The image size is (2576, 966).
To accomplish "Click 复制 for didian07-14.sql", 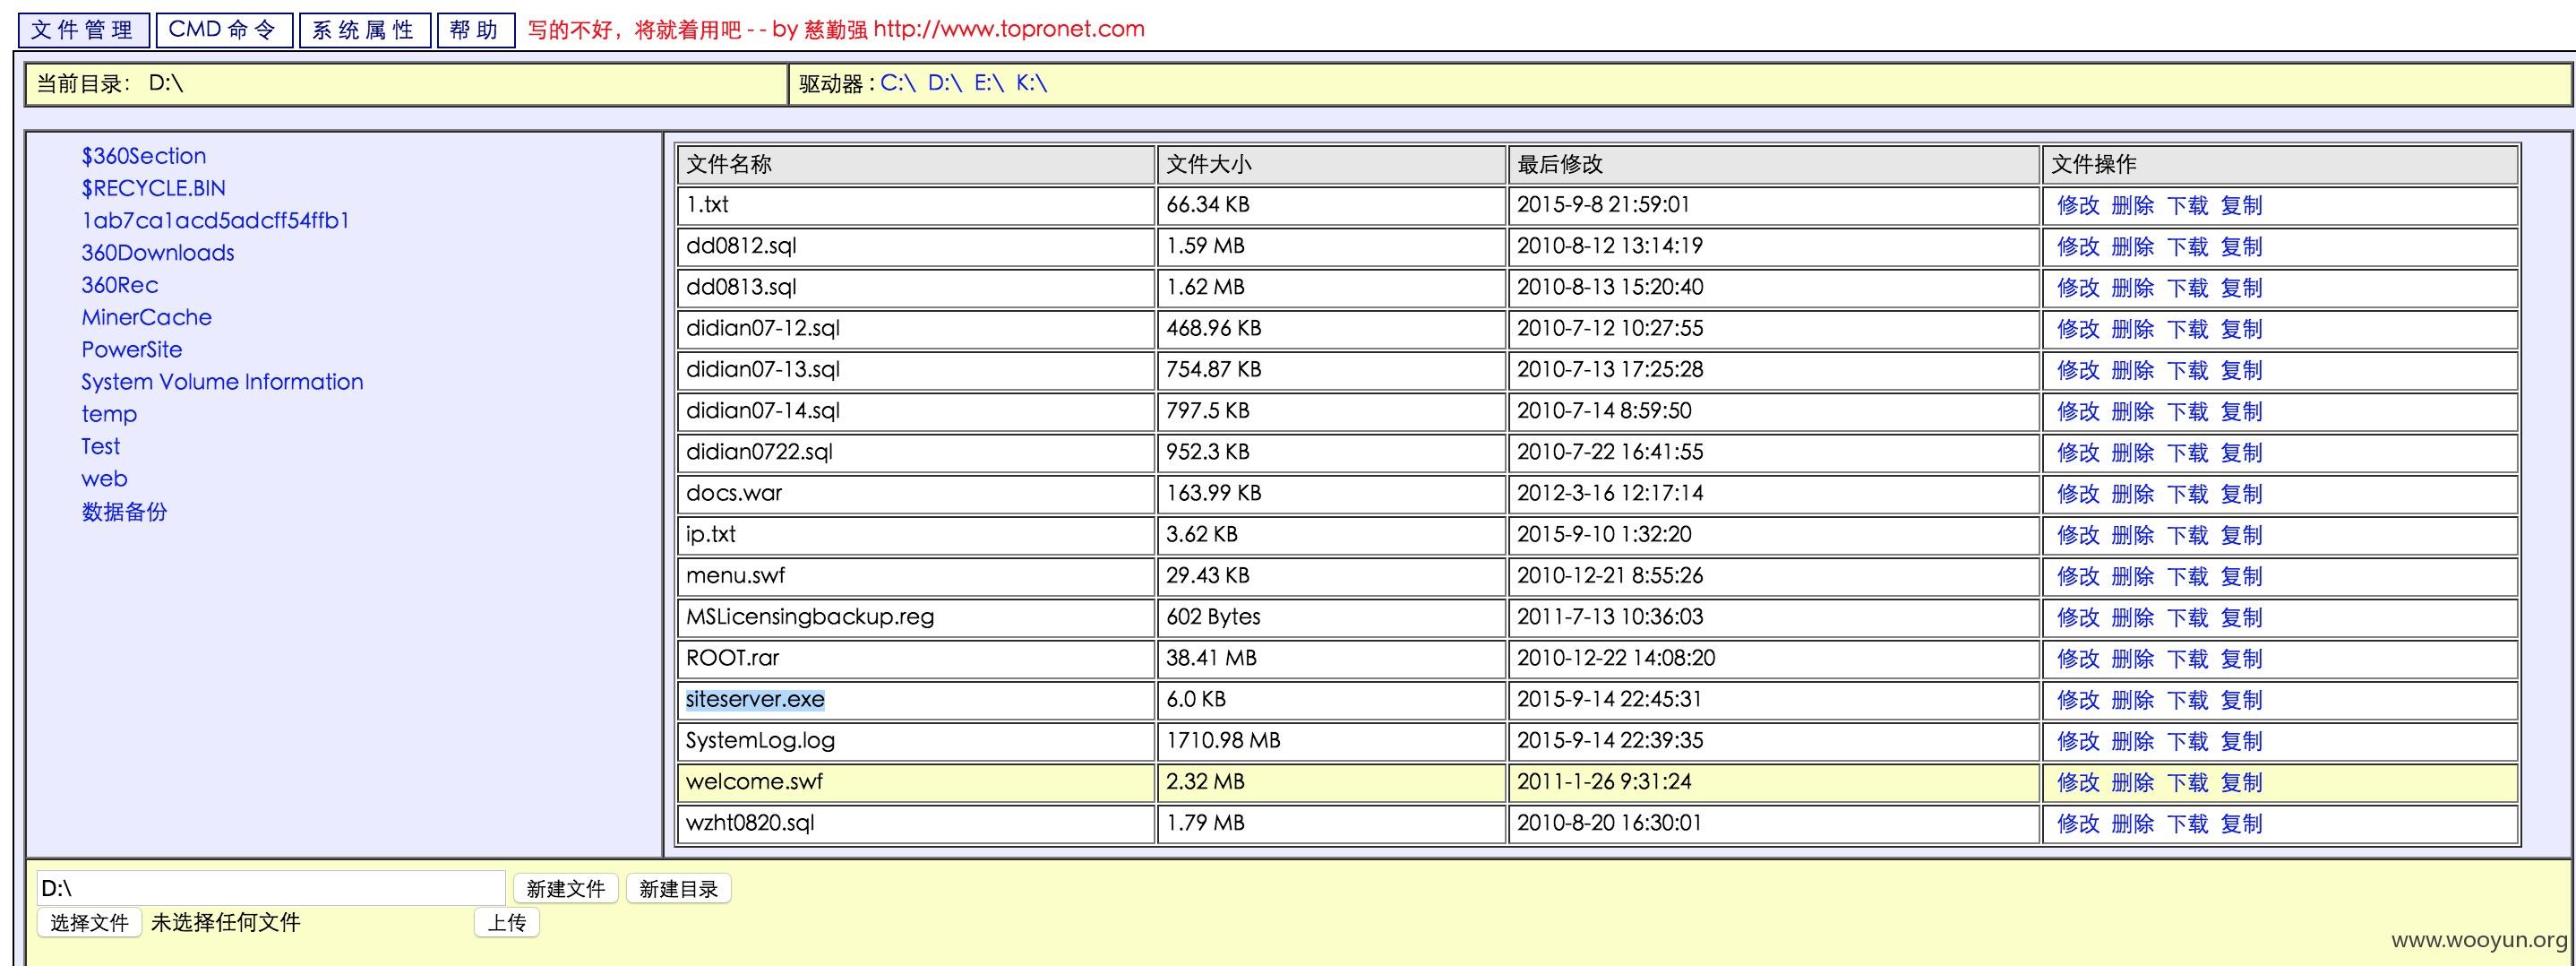I will [2241, 412].
